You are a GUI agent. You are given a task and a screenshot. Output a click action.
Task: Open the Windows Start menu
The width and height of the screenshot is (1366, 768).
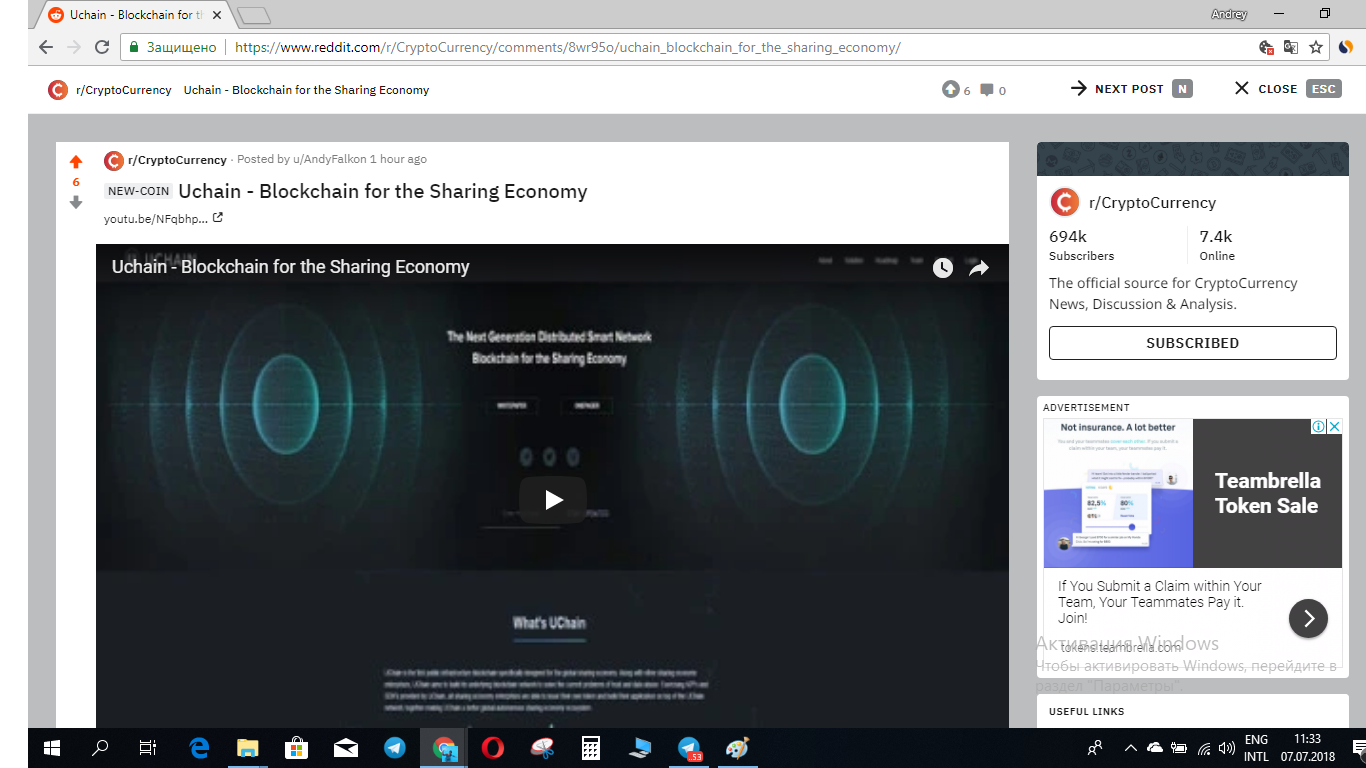52,748
